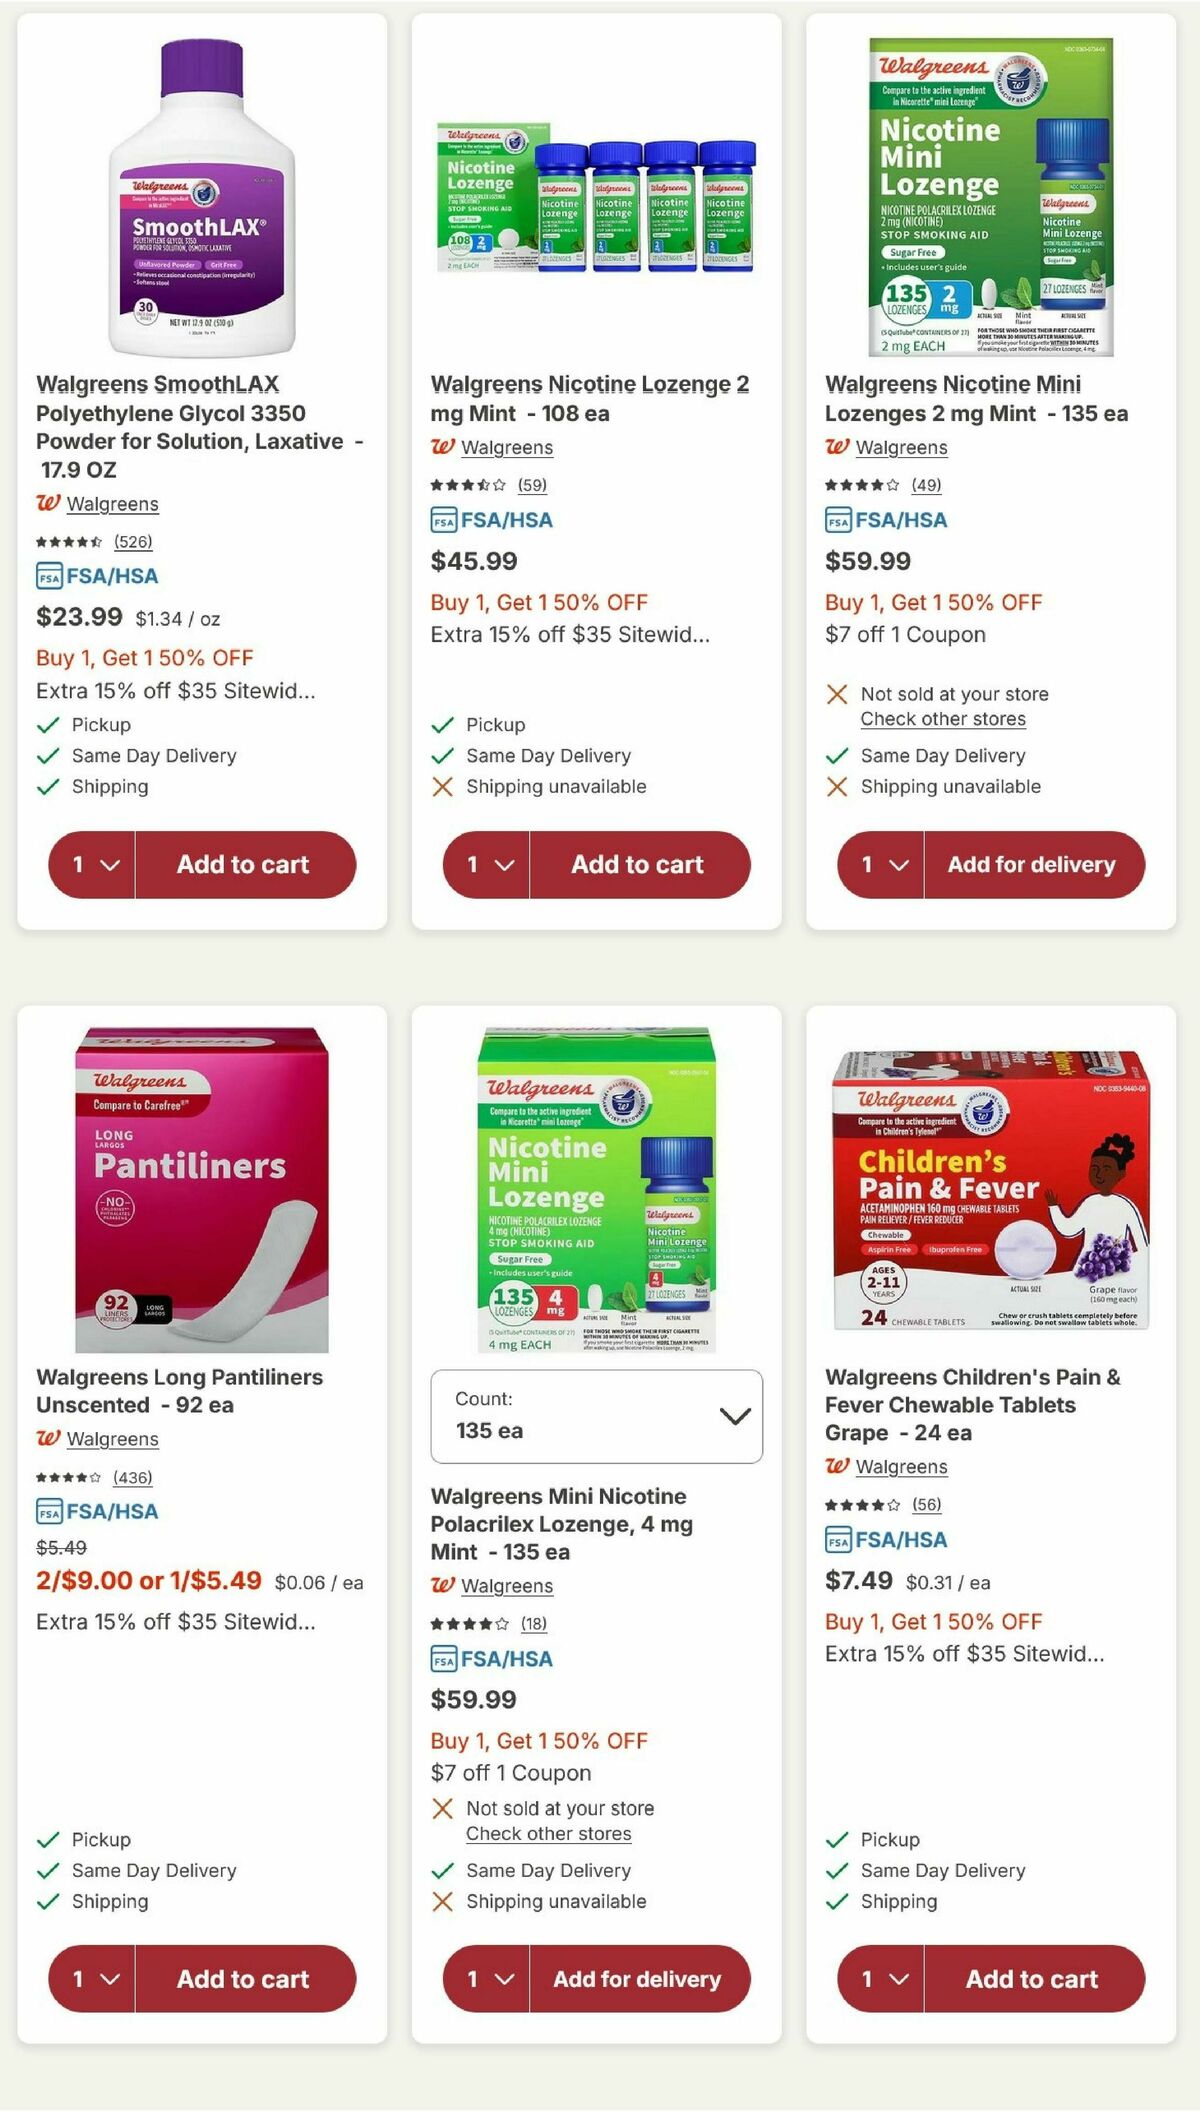Open the Long Pantiliners product image
The image size is (1200, 2113).
(x=204, y=1190)
